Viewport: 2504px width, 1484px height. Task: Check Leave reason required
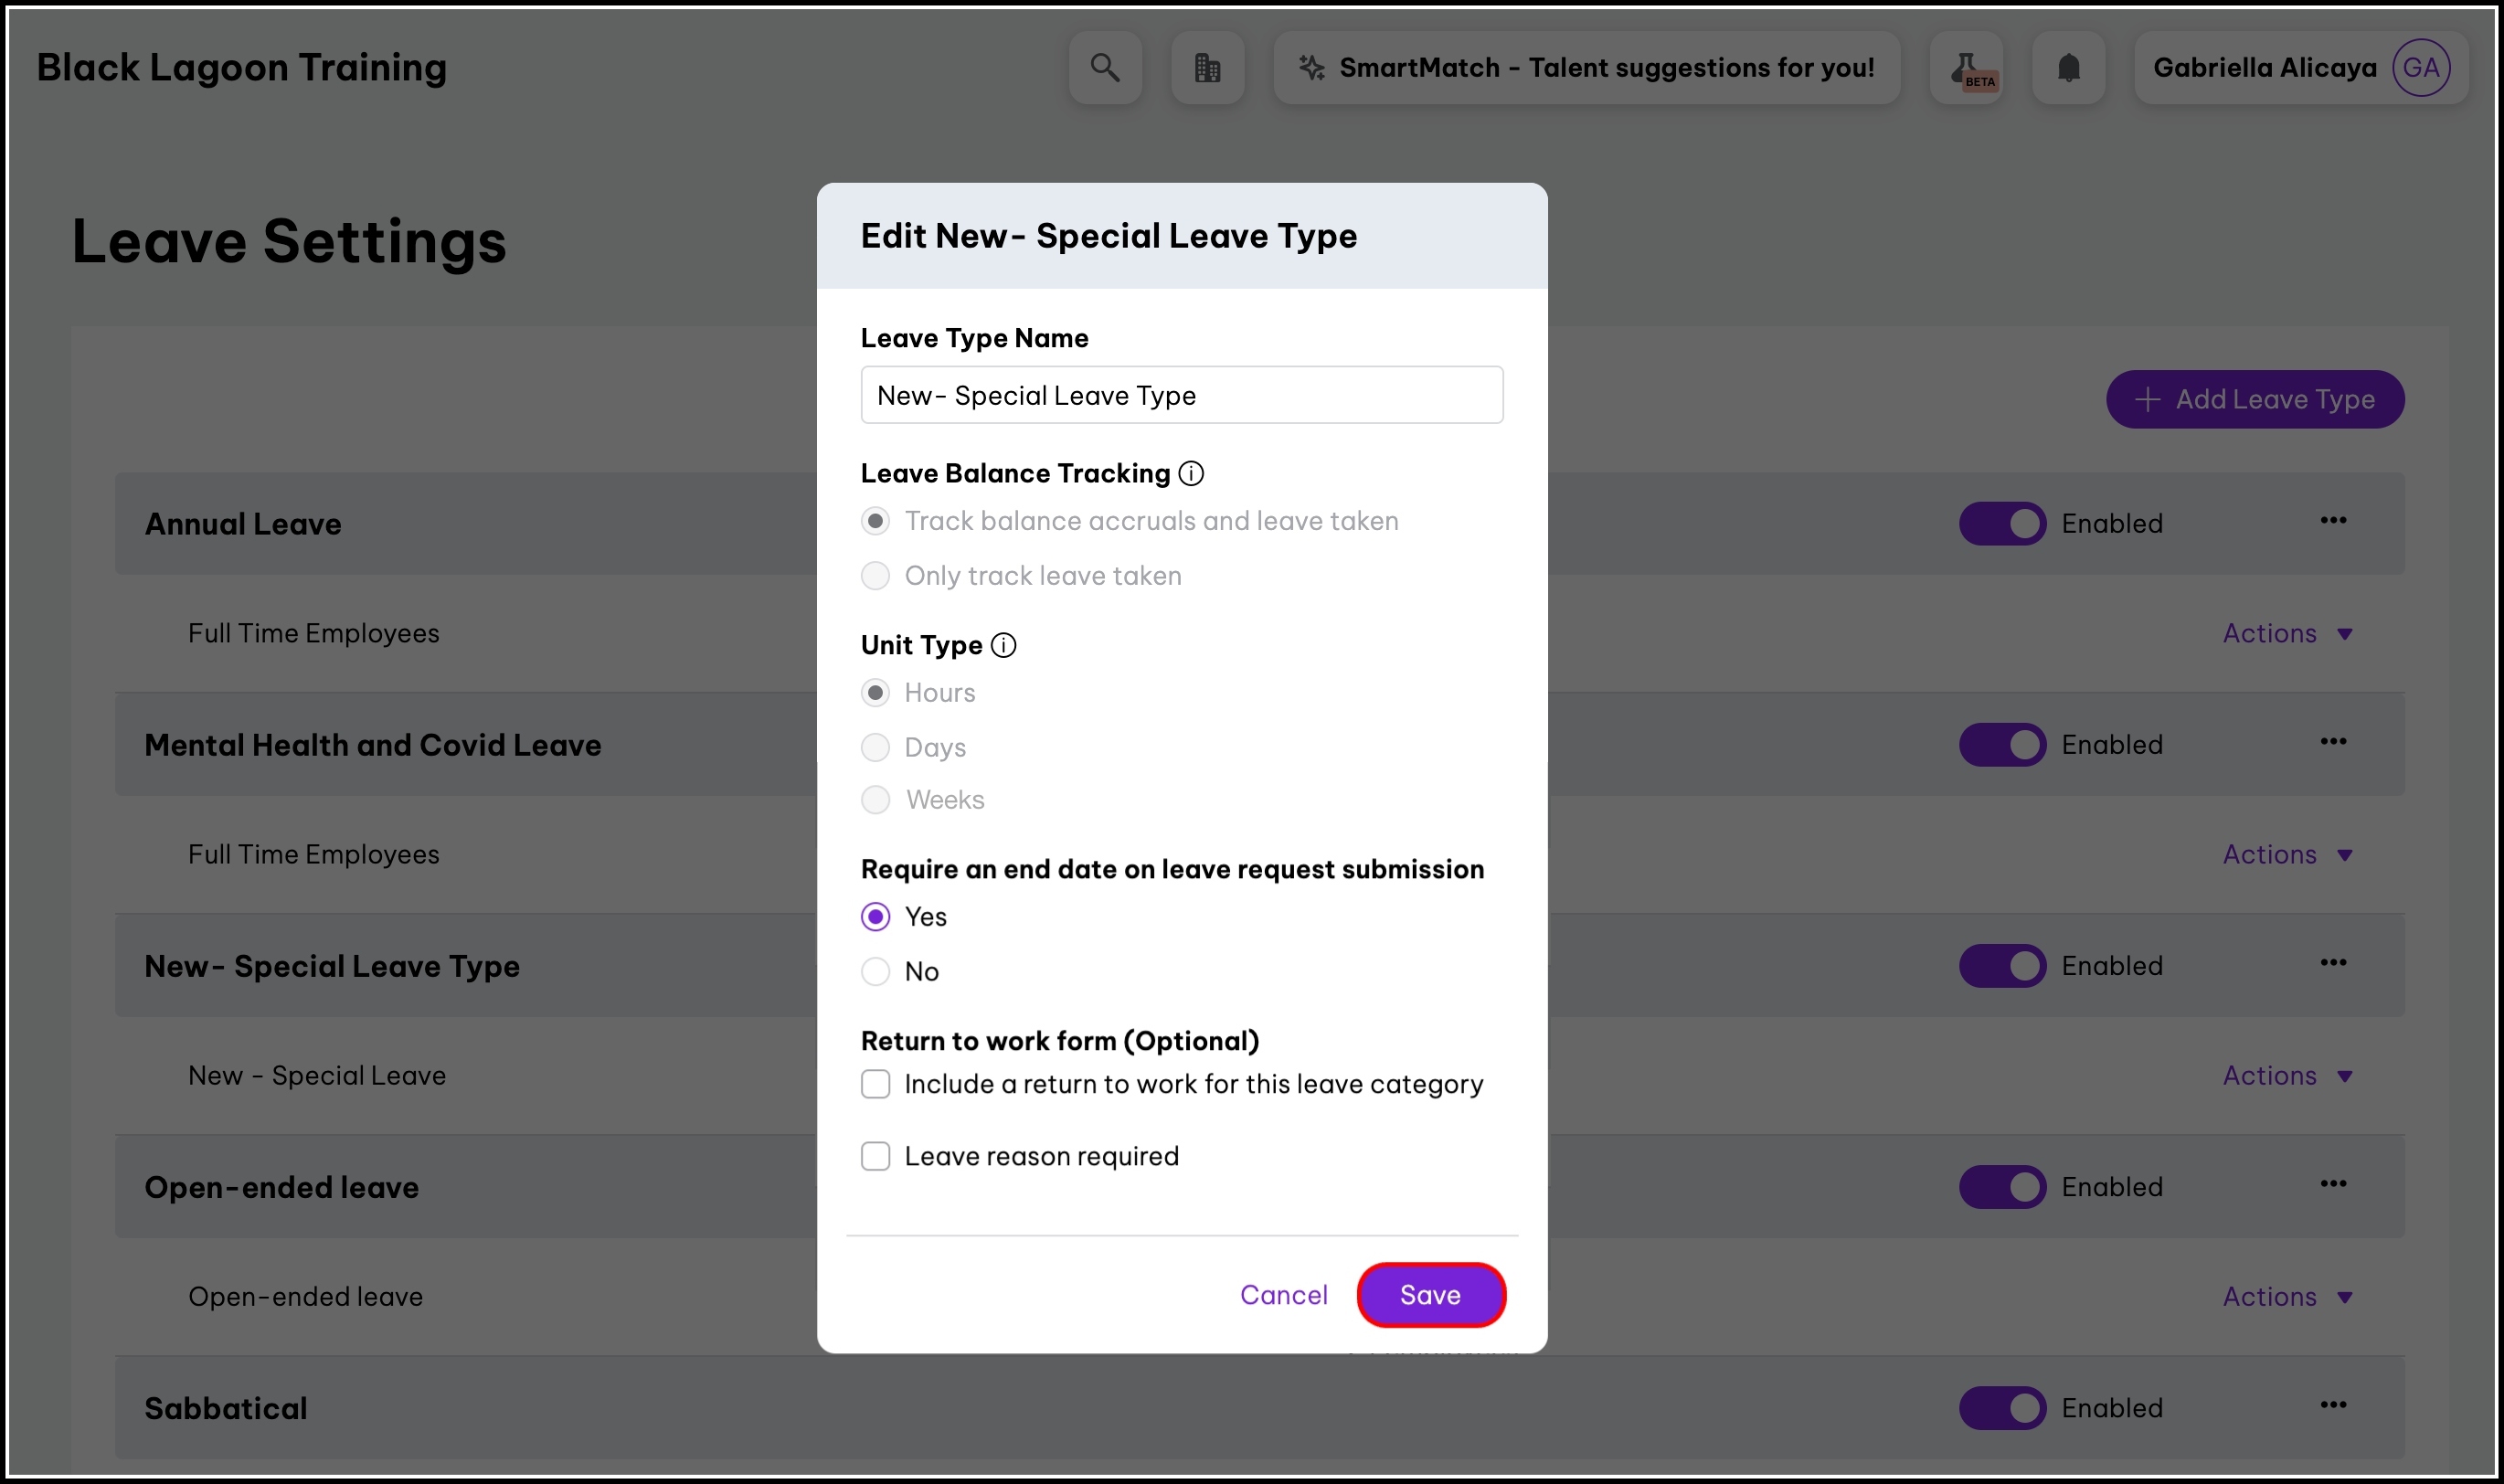point(875,1156)
